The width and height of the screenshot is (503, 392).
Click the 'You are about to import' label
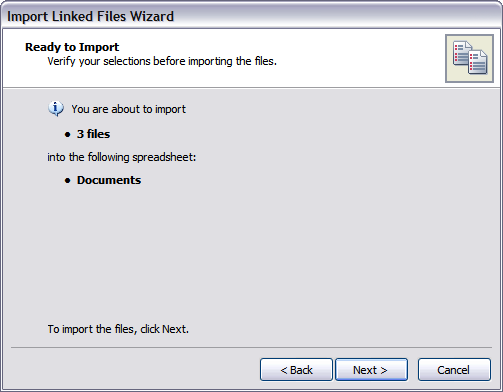129,109
